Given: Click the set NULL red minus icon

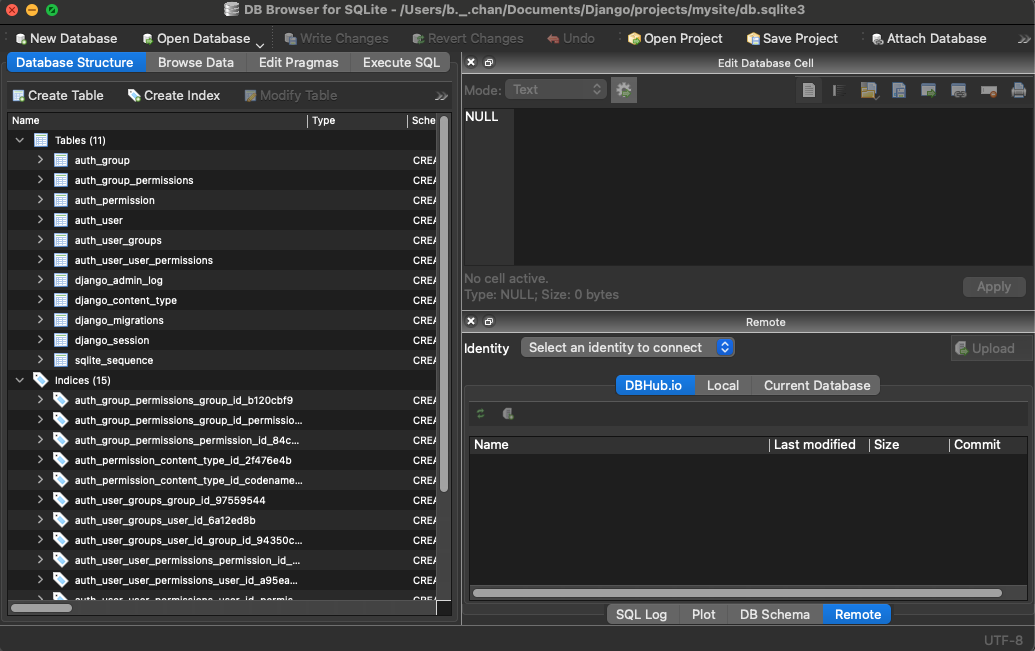Looking at the screenshot, I should tap(989, 91).
